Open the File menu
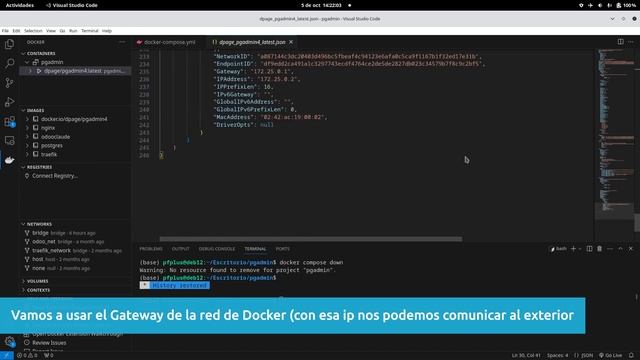640x360 pixels. (x=5, y=31)
